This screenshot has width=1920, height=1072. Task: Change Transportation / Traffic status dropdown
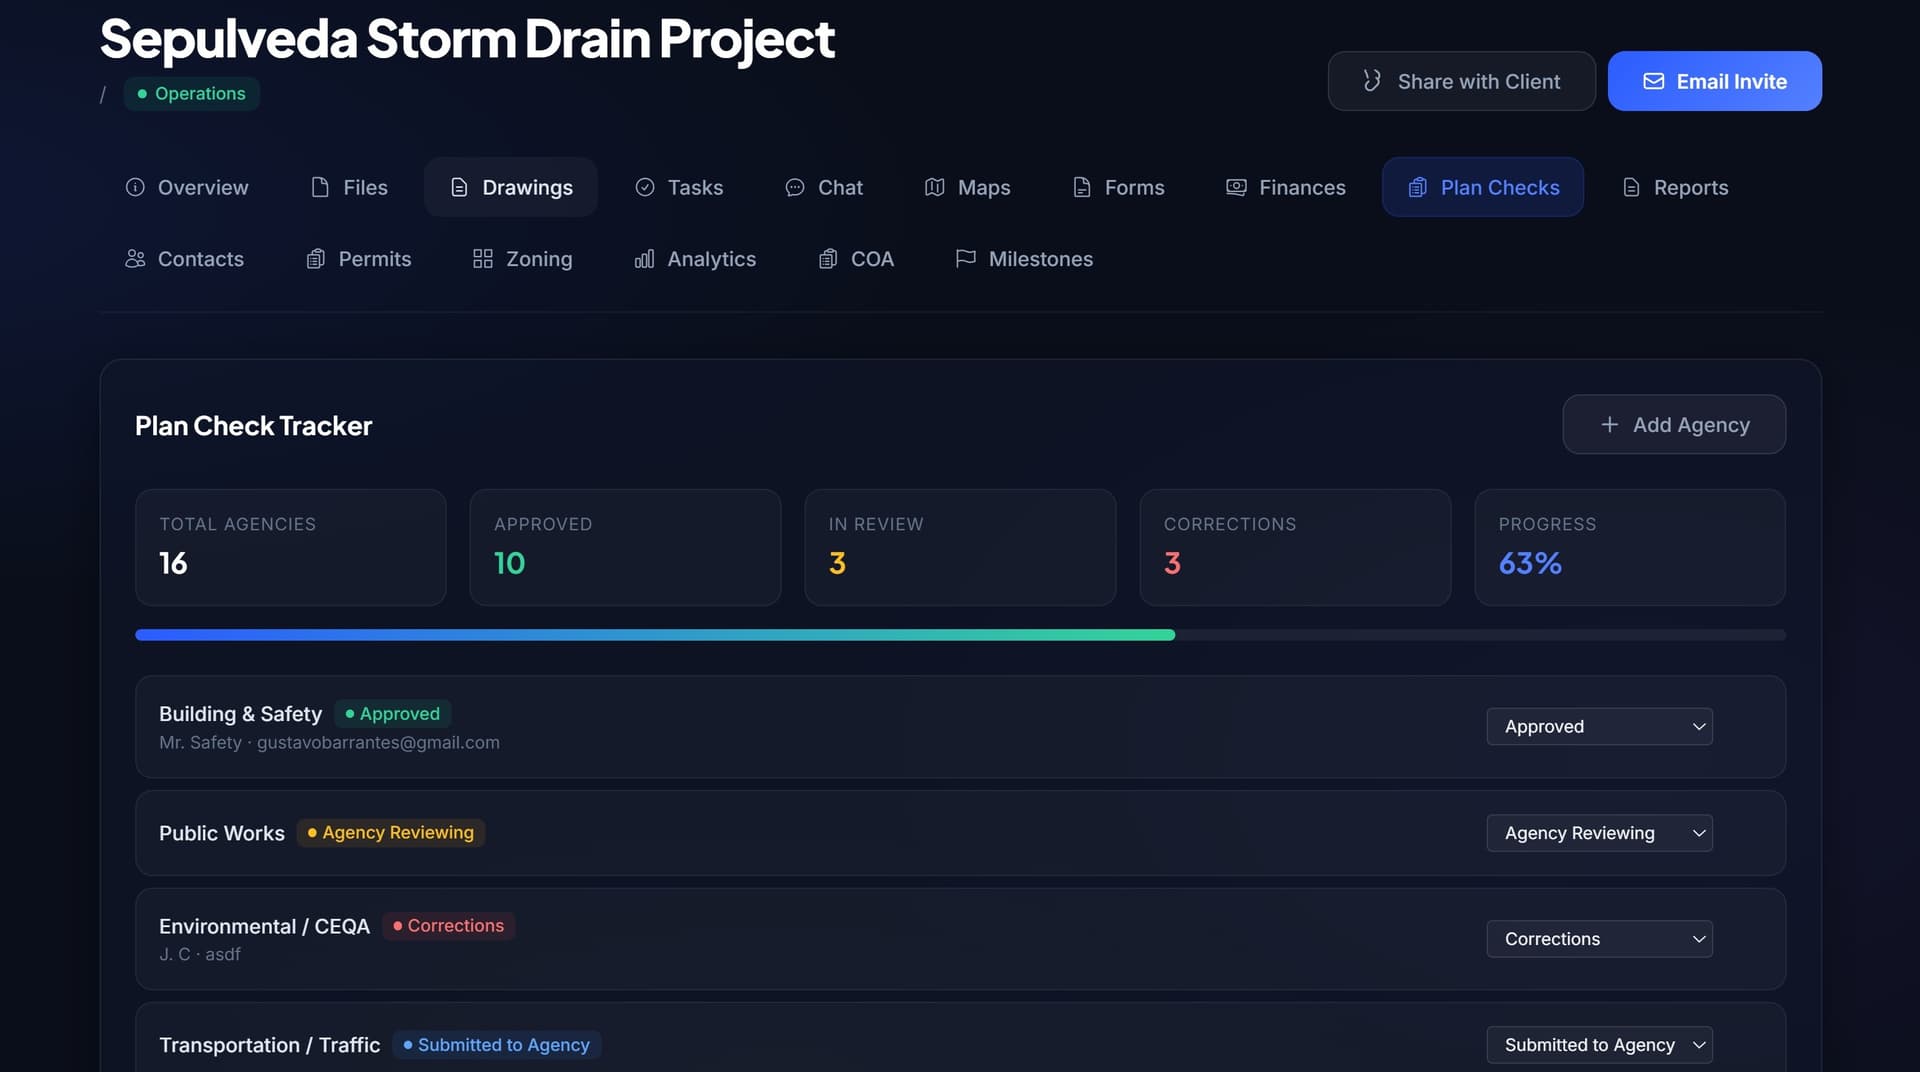click(1599, 1045)
